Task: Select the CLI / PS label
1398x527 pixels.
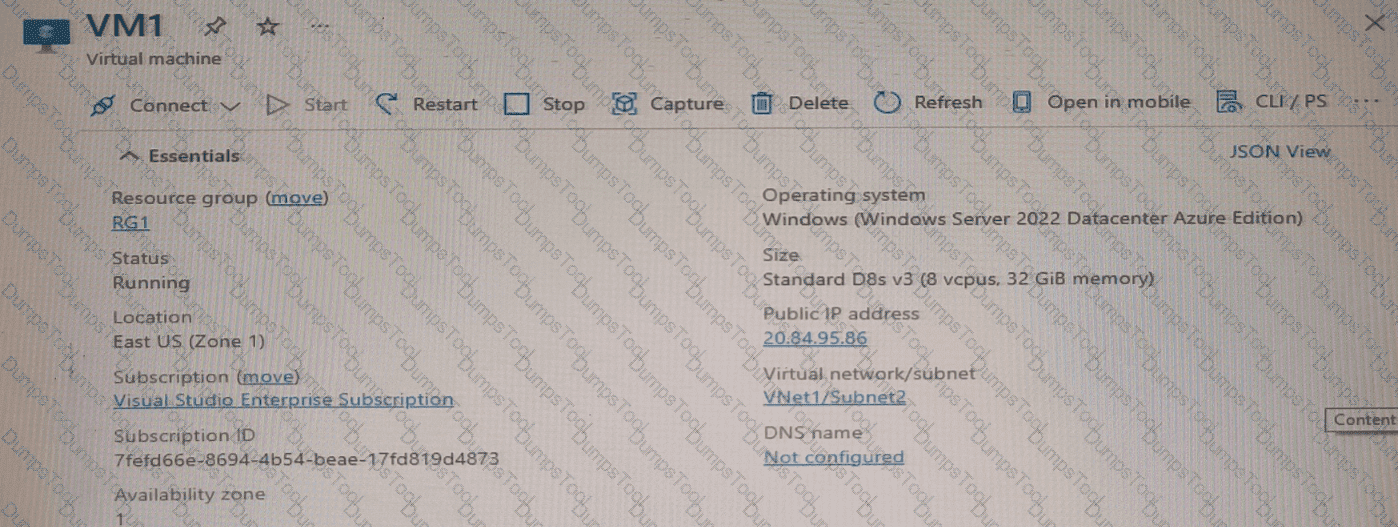Action: [x=1292, y=102]
